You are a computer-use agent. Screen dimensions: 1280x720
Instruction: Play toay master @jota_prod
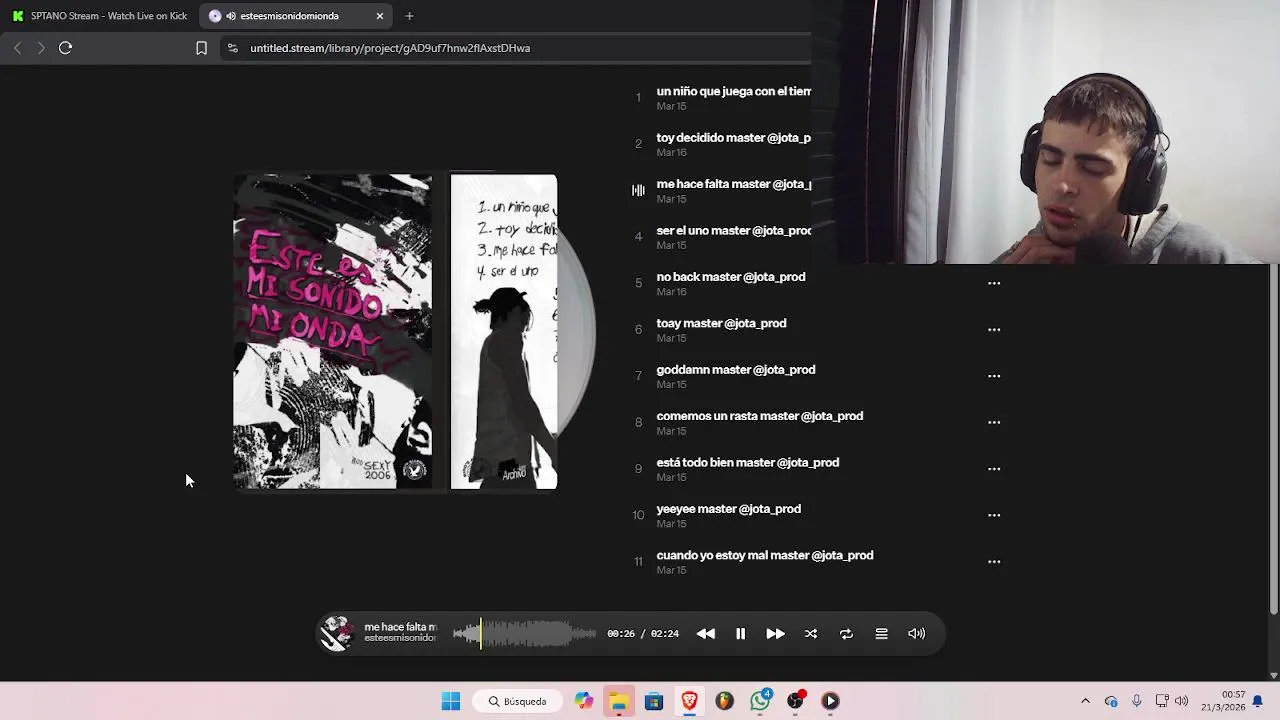pos(721,323)
